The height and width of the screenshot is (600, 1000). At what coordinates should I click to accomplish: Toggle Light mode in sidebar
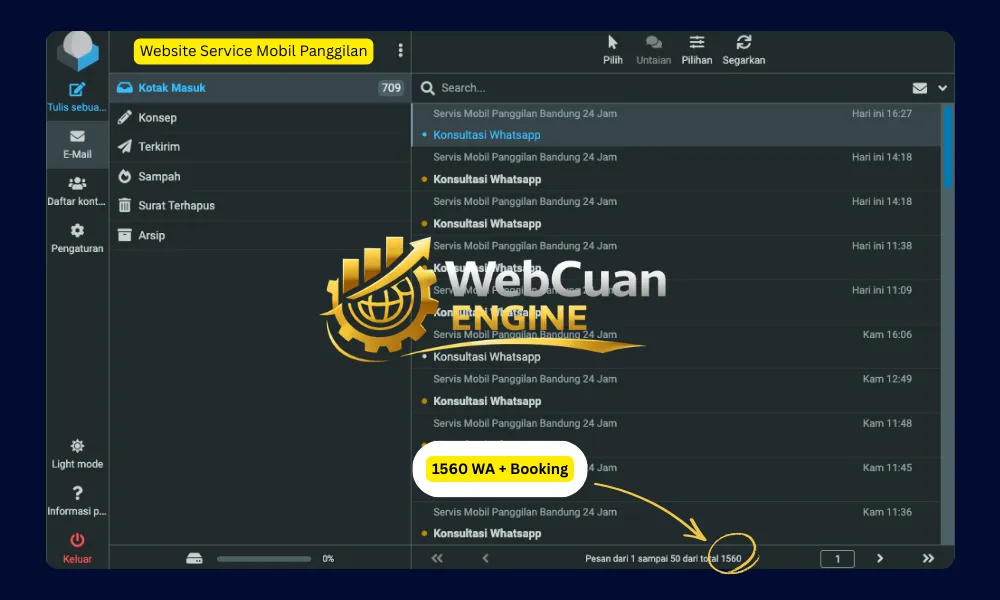[77, 447]
